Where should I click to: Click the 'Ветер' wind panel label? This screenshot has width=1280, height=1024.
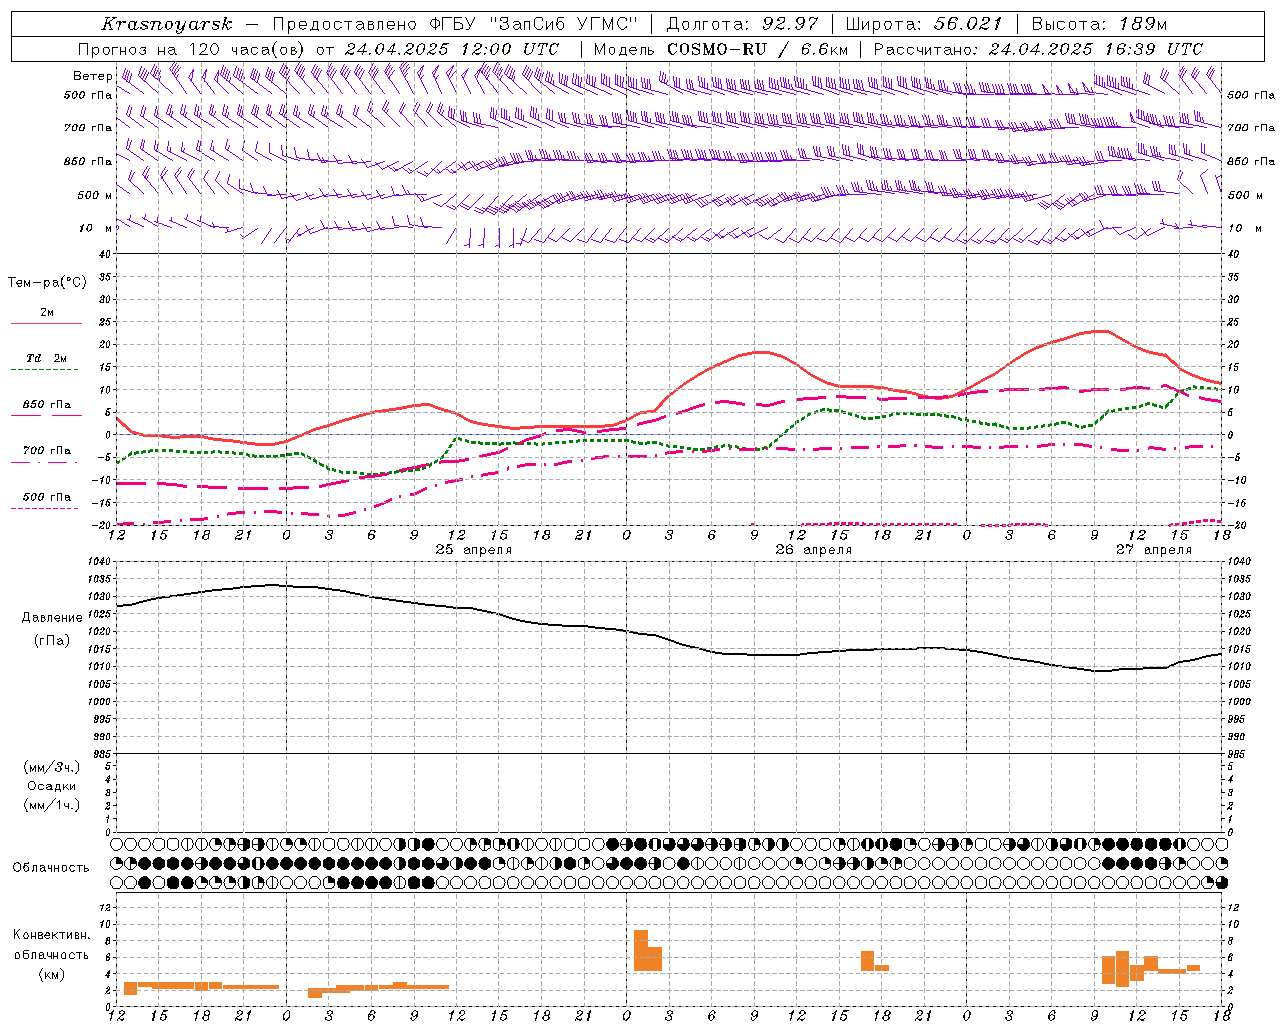[92, 76]
